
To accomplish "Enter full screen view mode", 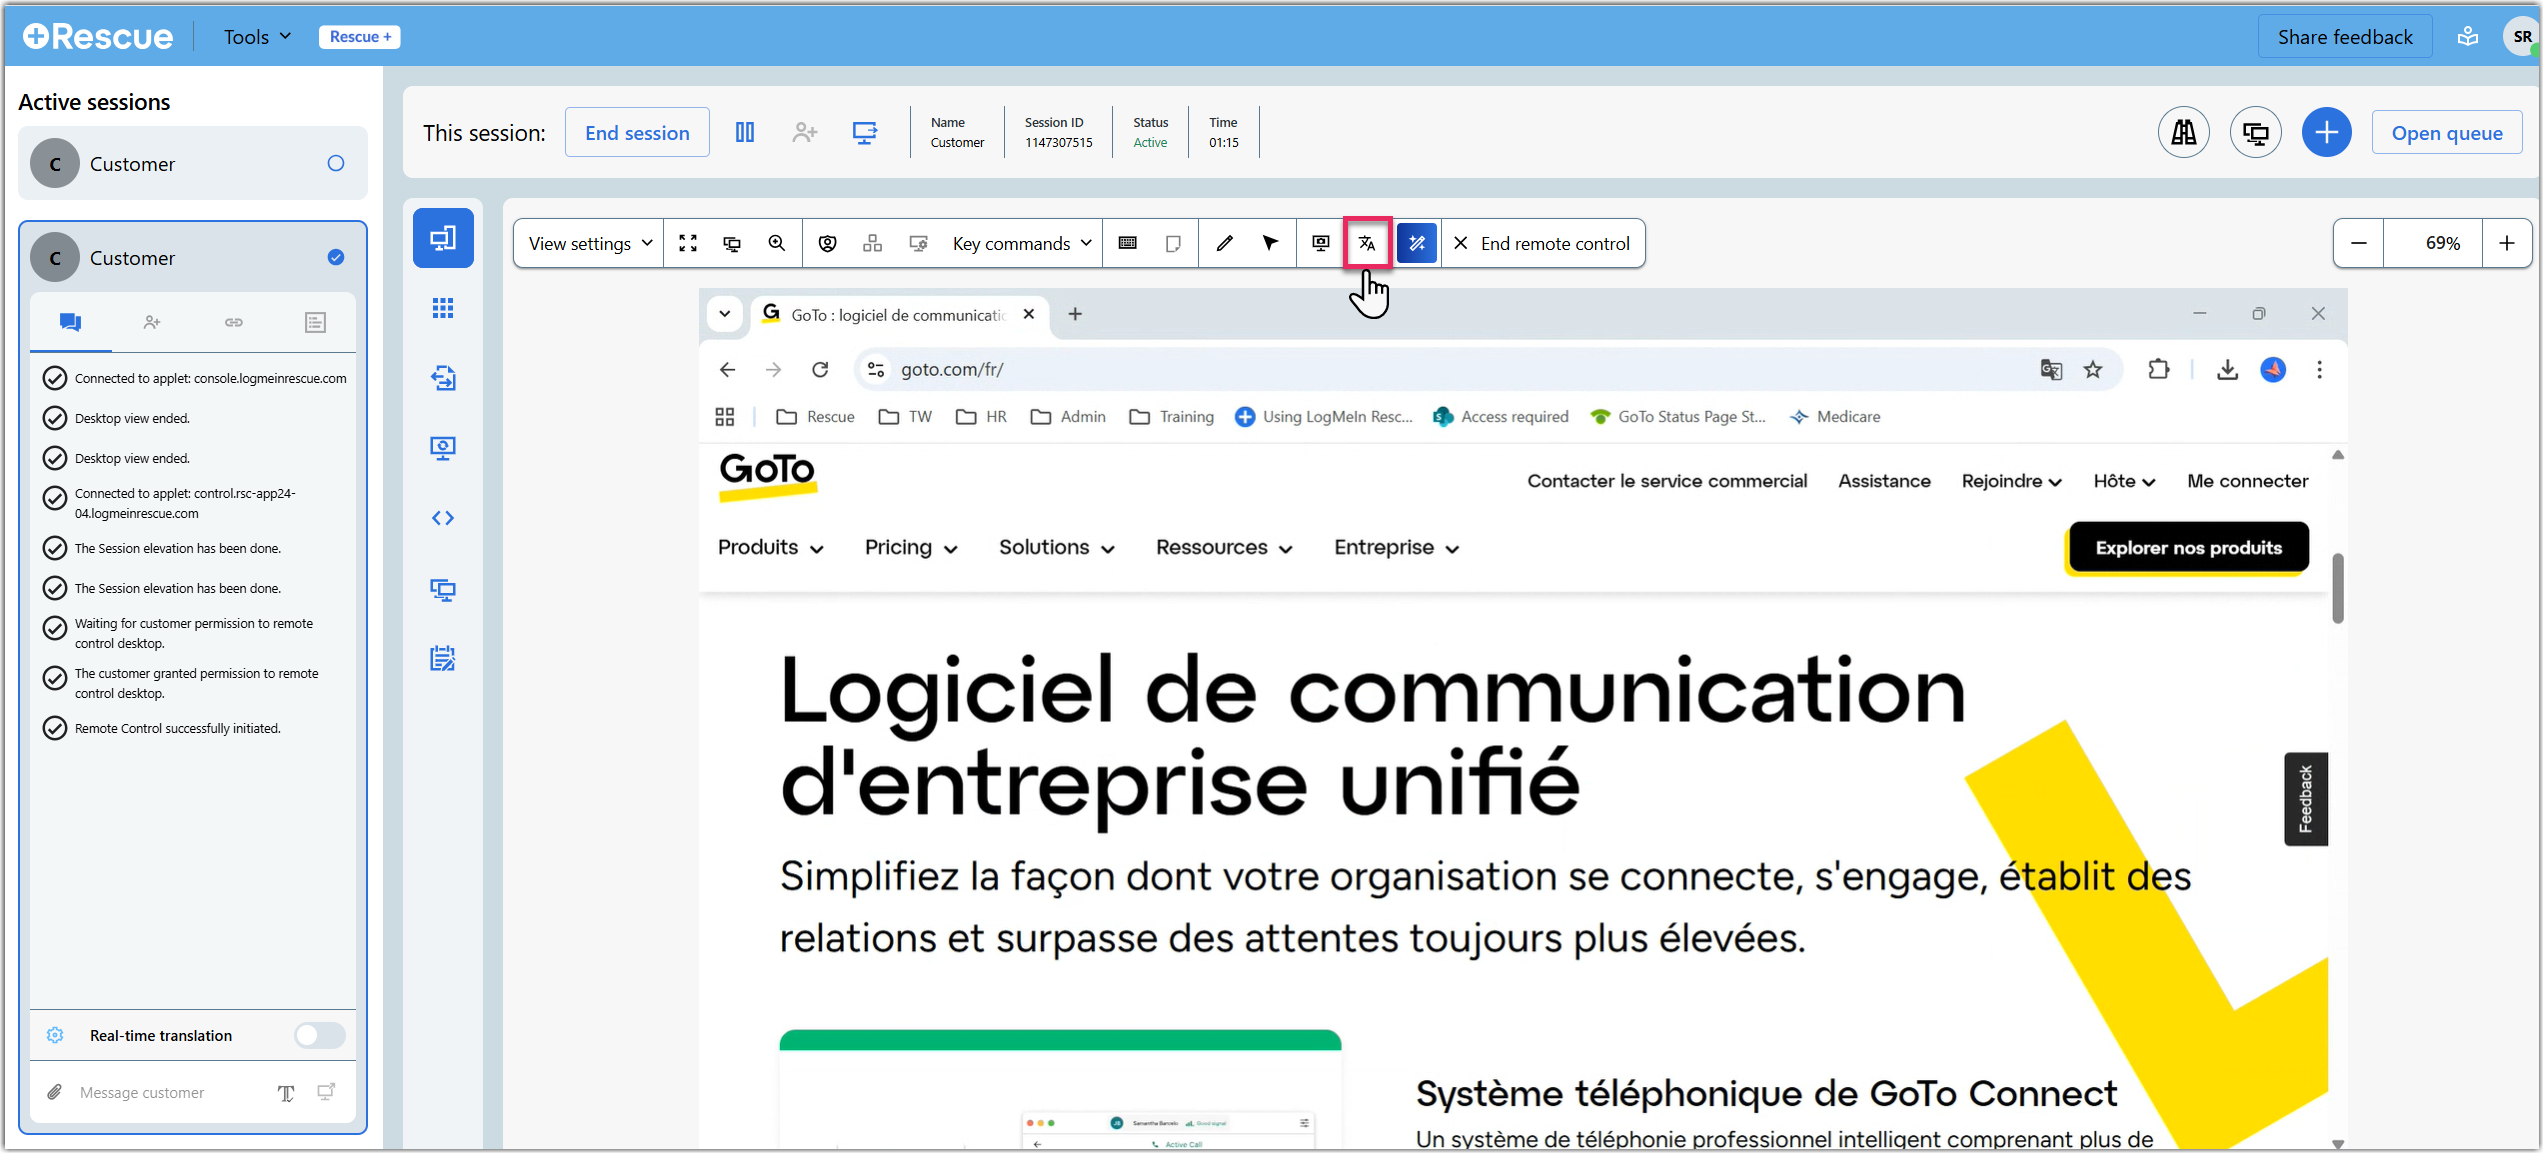I will (x=688, y=243).
